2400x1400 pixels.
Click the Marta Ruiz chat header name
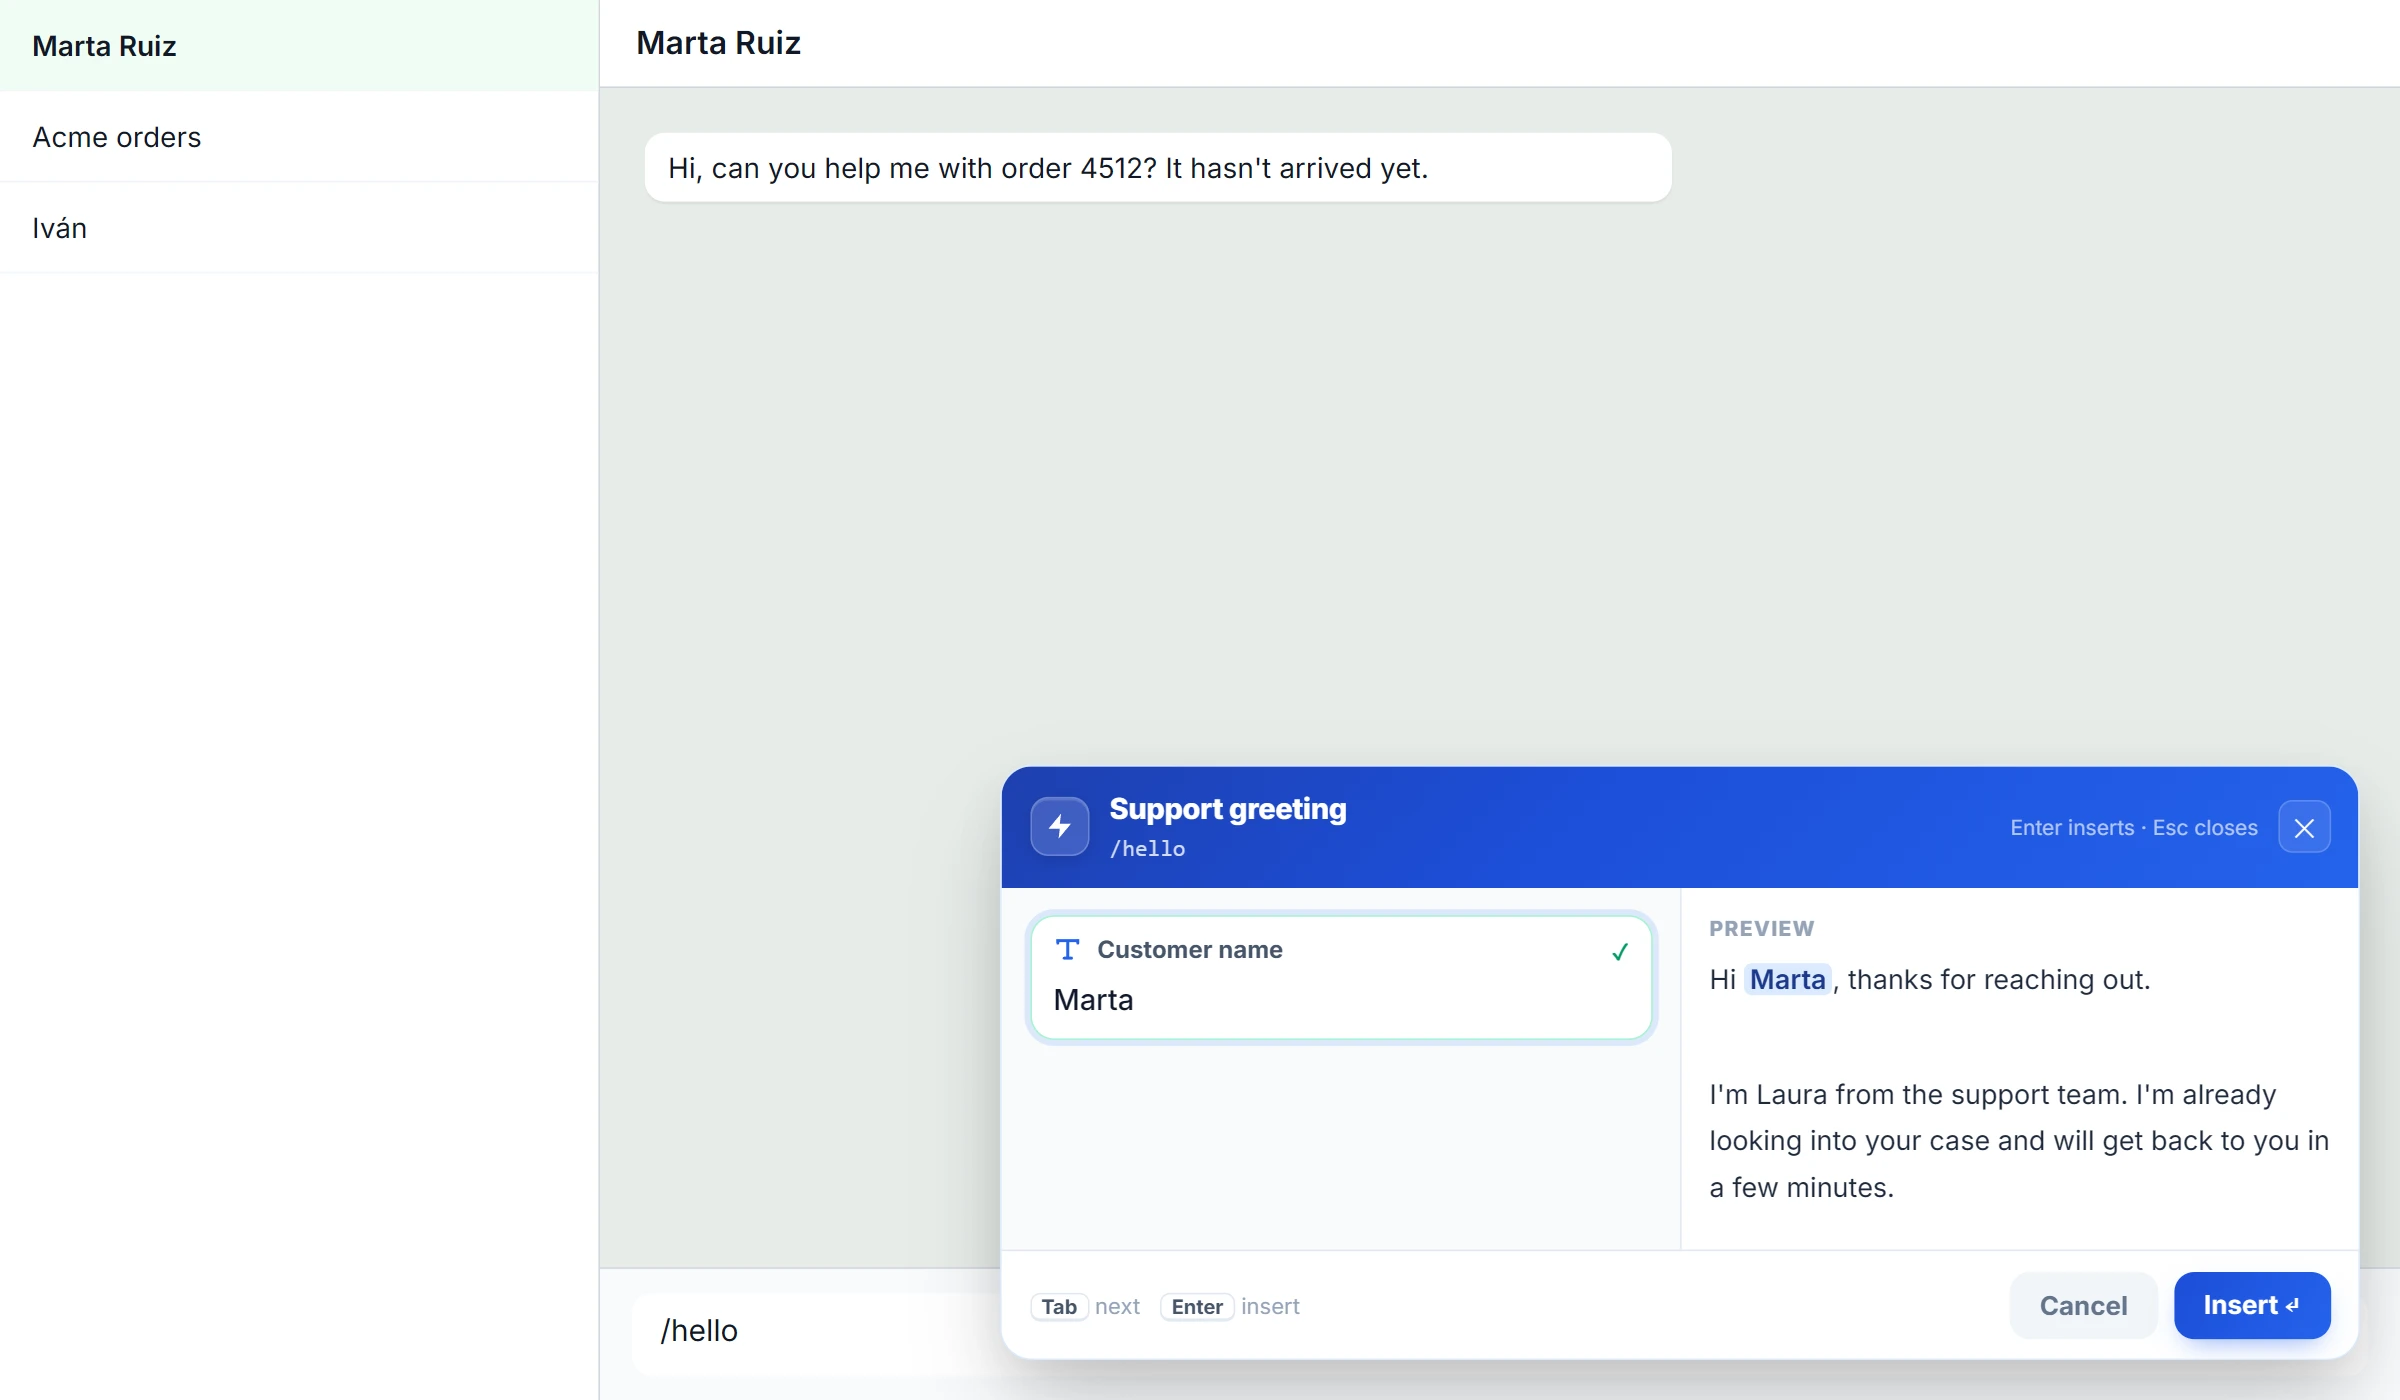tap(718, 43)
